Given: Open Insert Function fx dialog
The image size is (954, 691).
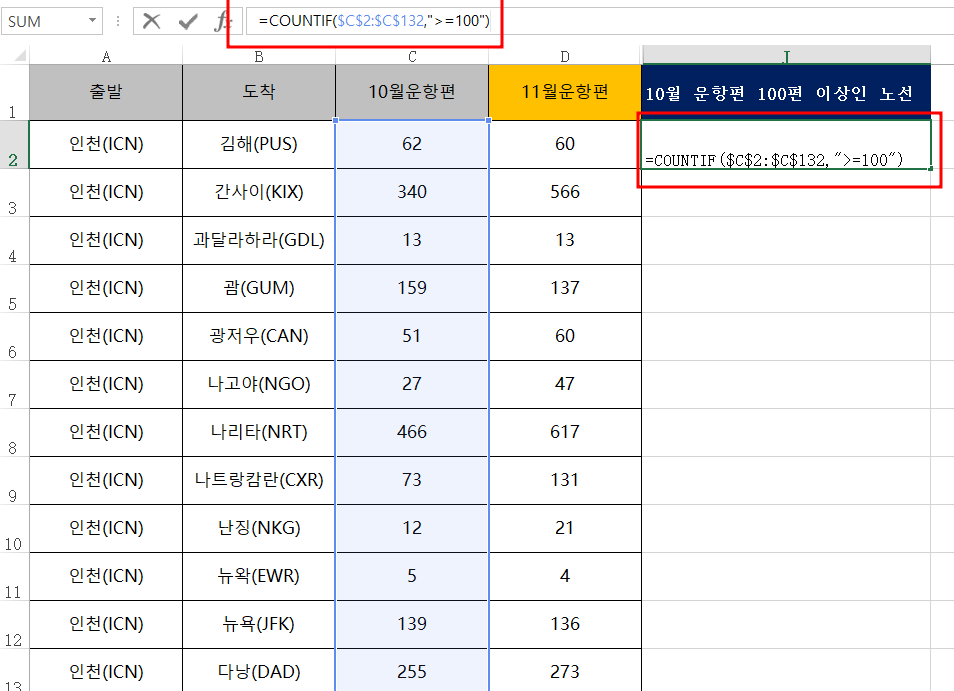Looking at the screenshot, I should click(222, 21).
